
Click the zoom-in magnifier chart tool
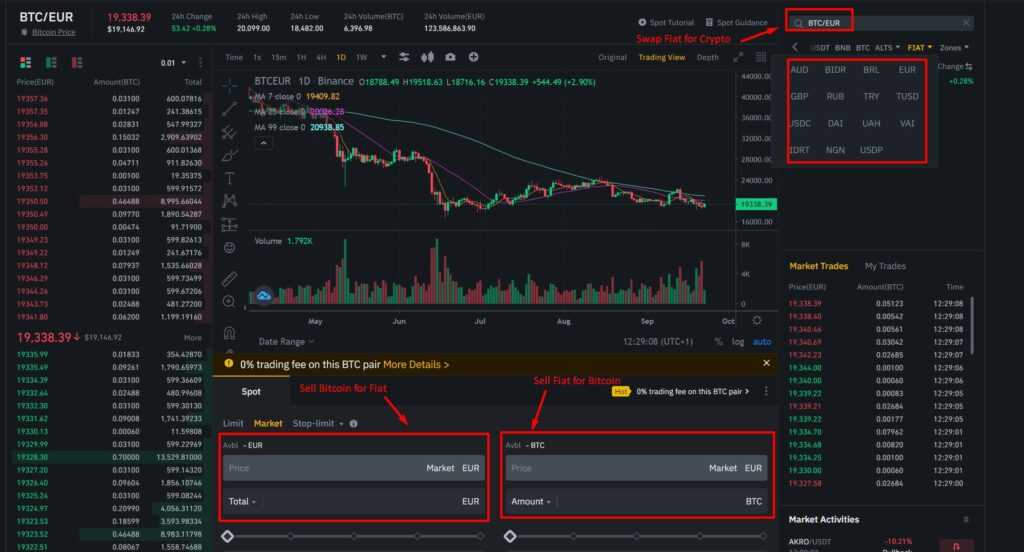pos(229,301)
